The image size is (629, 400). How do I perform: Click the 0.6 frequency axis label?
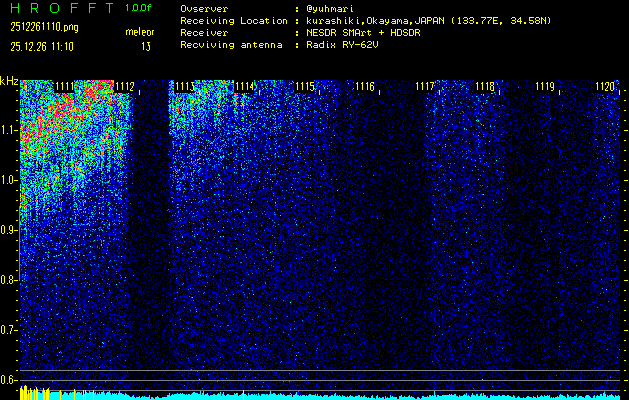coord(9,380)
